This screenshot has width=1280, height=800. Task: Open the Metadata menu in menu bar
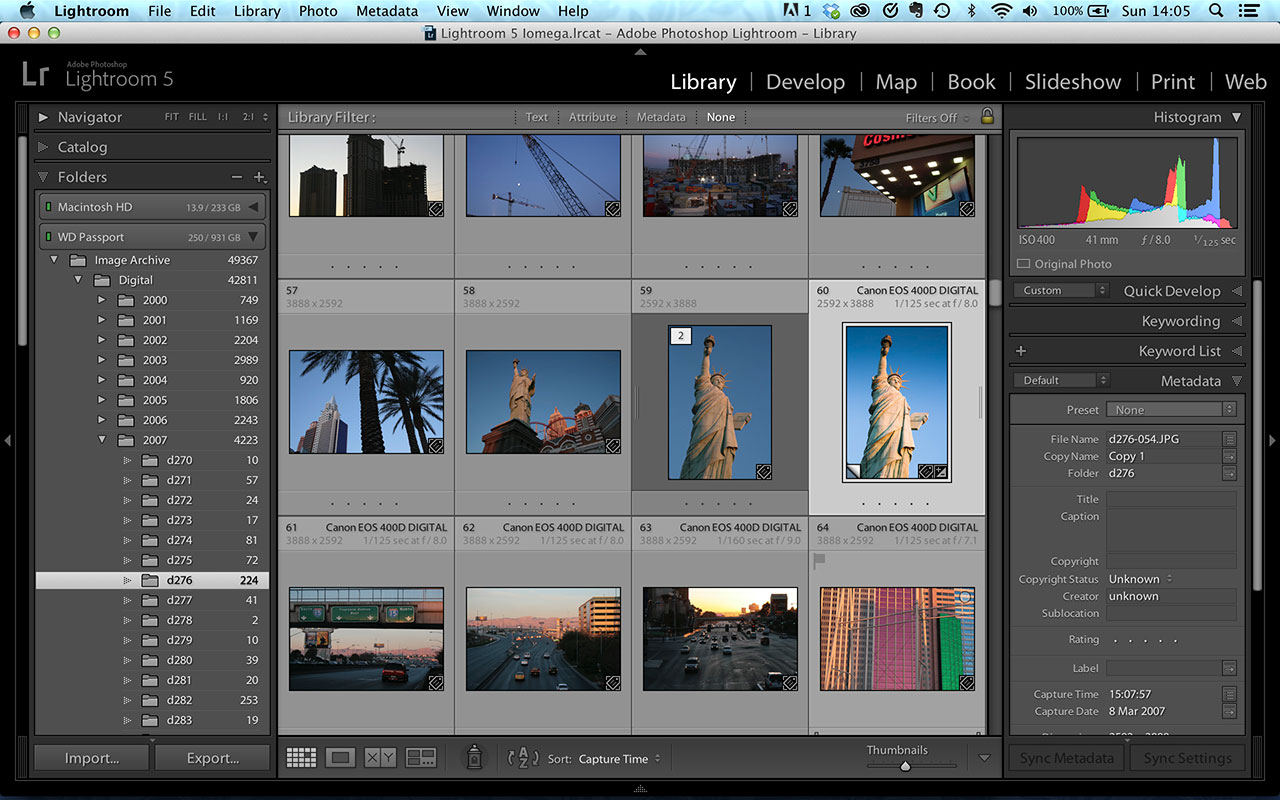click(x=387, y=11)
